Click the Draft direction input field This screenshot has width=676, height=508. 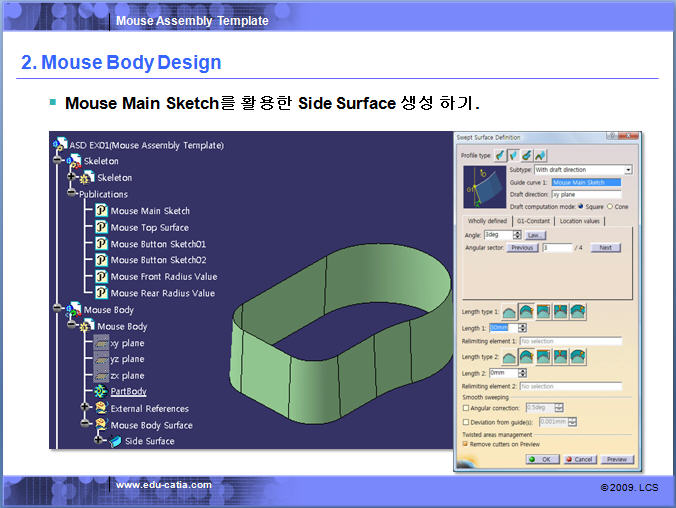(587, 193)
